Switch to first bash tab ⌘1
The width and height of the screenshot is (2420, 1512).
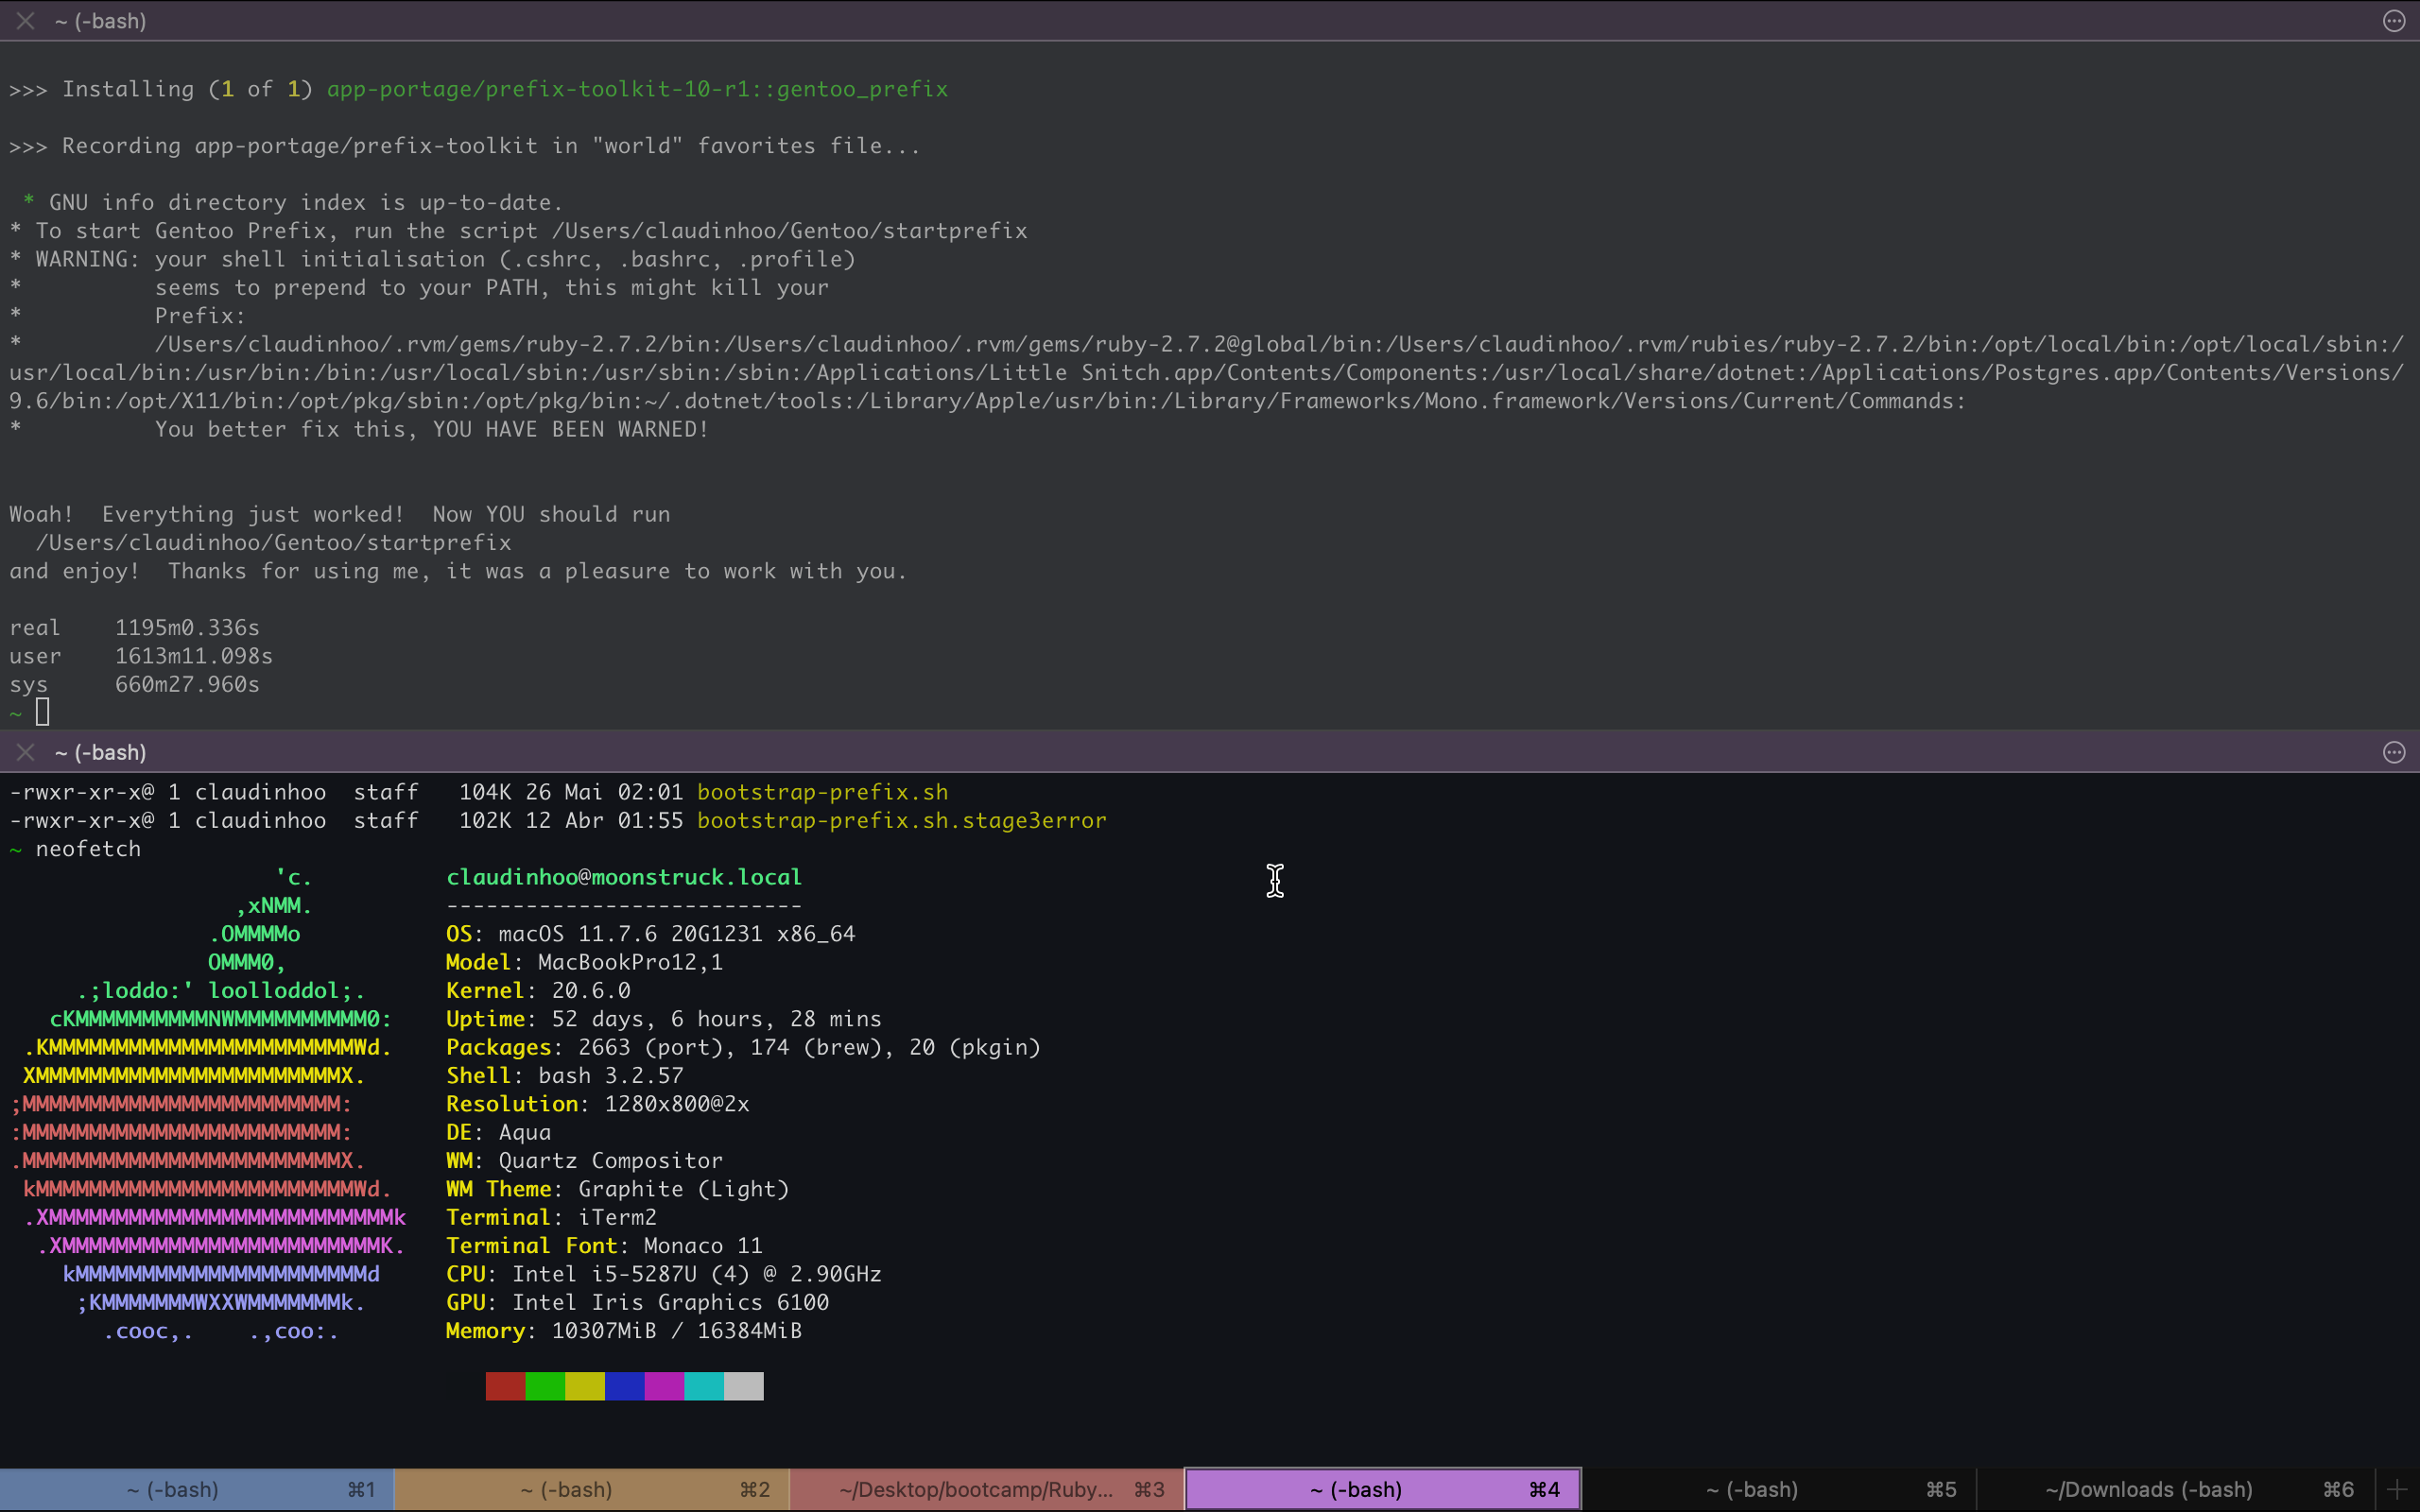click(196, 1489)
